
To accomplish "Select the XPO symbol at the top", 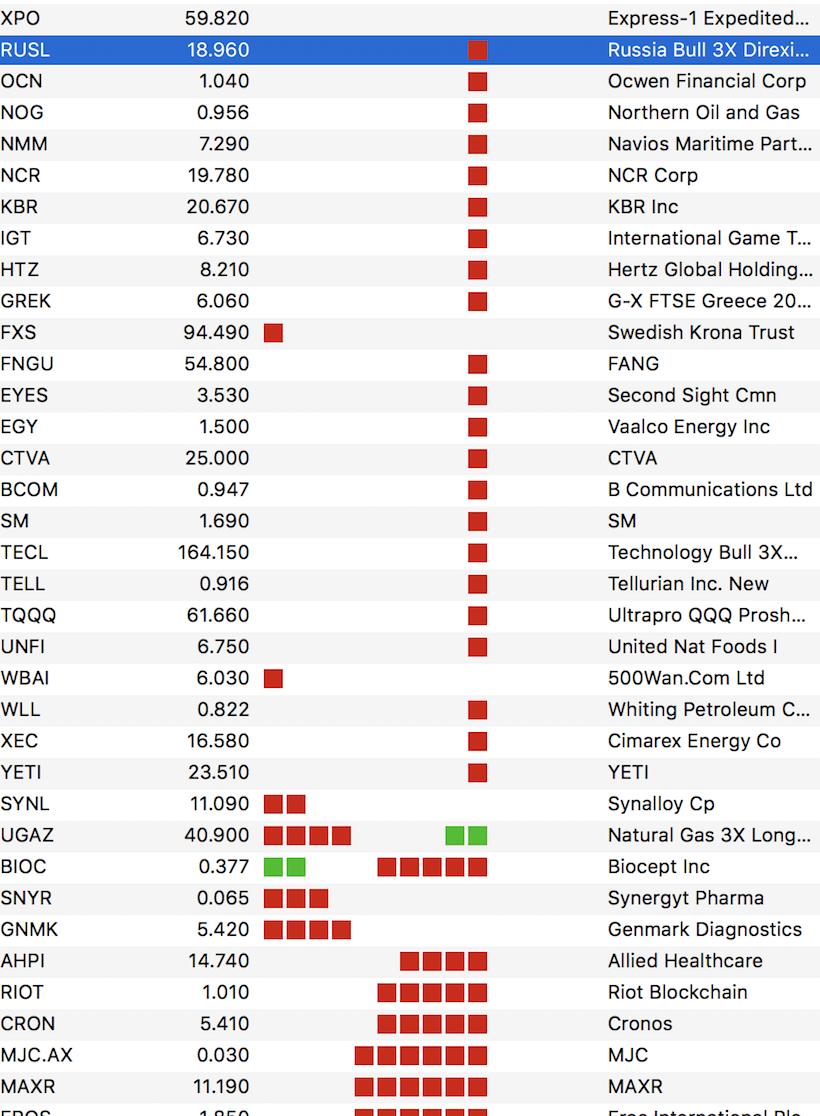I will [x=20, y=18].
